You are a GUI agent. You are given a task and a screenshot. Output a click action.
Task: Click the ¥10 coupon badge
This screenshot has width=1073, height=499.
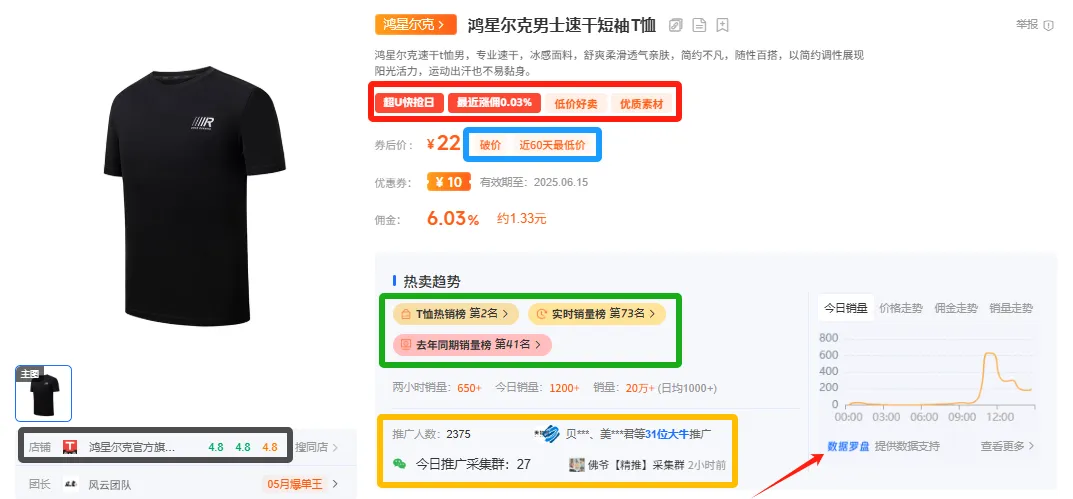click(448, 182)
